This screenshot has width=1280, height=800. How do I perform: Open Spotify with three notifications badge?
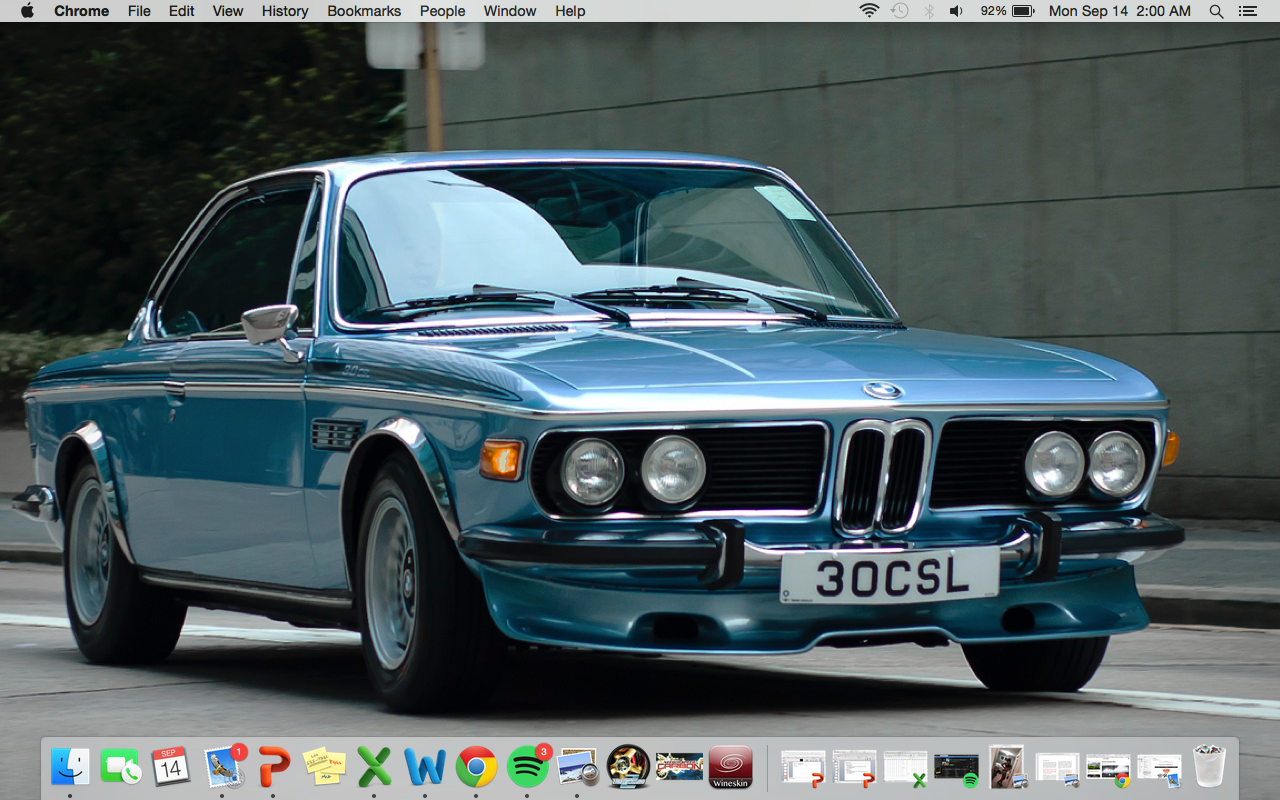[527, 767]
